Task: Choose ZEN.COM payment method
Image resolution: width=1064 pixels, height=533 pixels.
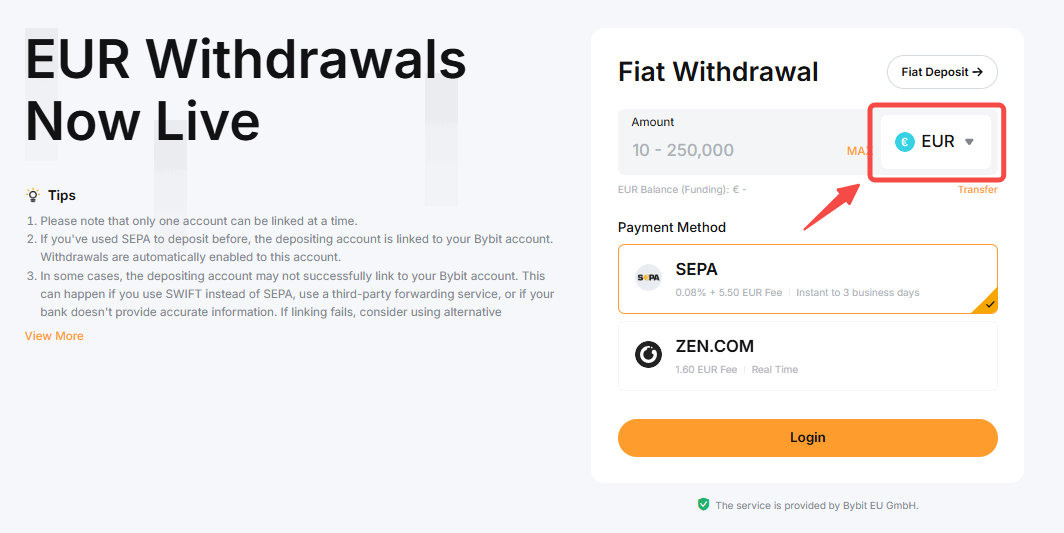Action: pyautogui.click(x=807, y=355)
